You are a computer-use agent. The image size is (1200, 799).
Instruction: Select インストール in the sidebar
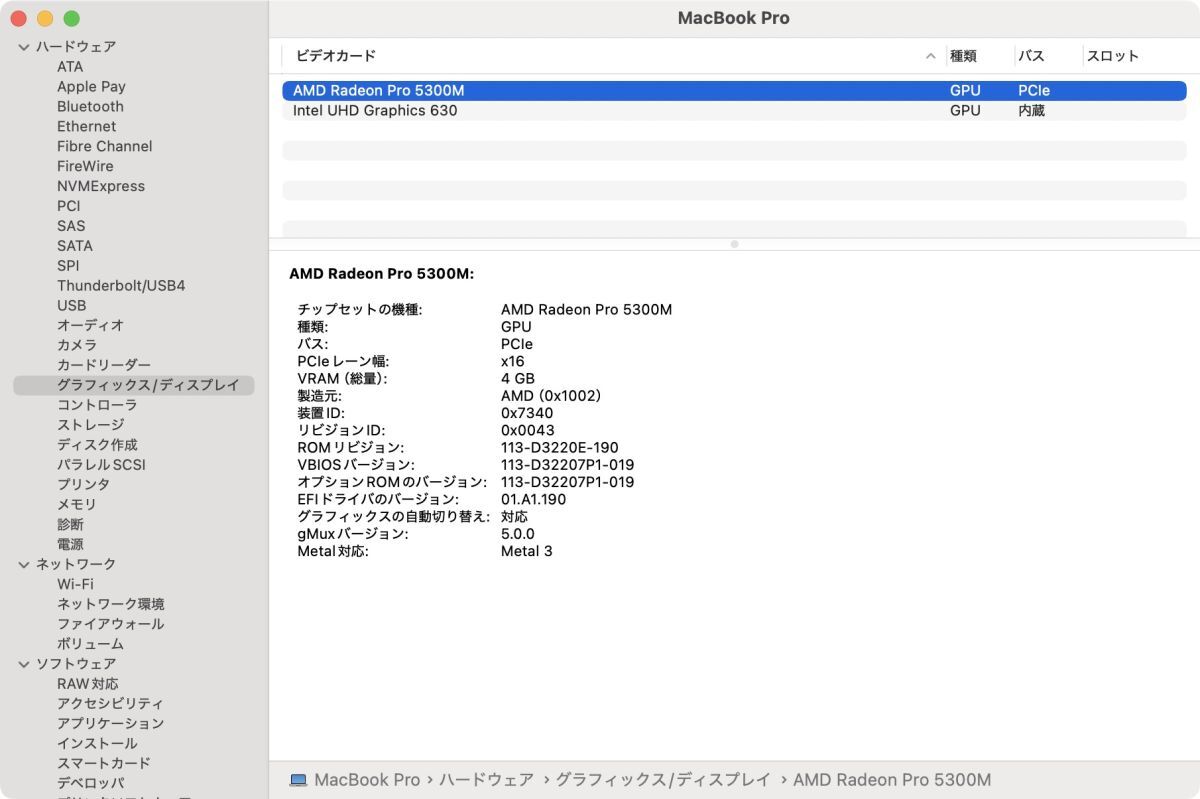pos(97,743)
